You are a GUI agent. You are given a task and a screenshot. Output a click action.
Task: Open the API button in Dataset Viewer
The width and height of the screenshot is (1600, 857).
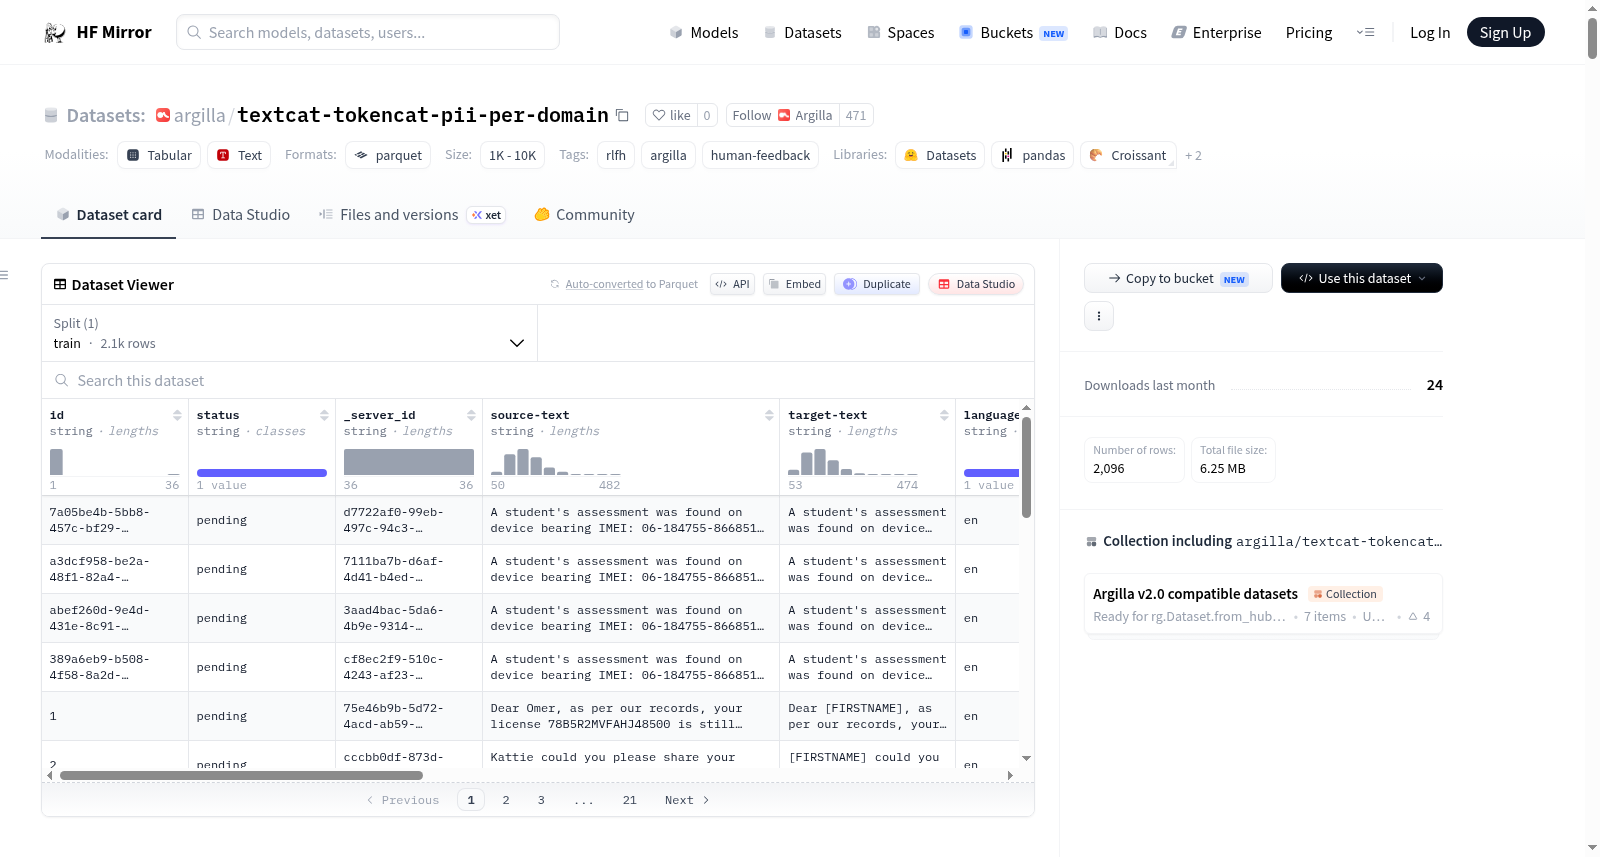[x=732, y=284]
